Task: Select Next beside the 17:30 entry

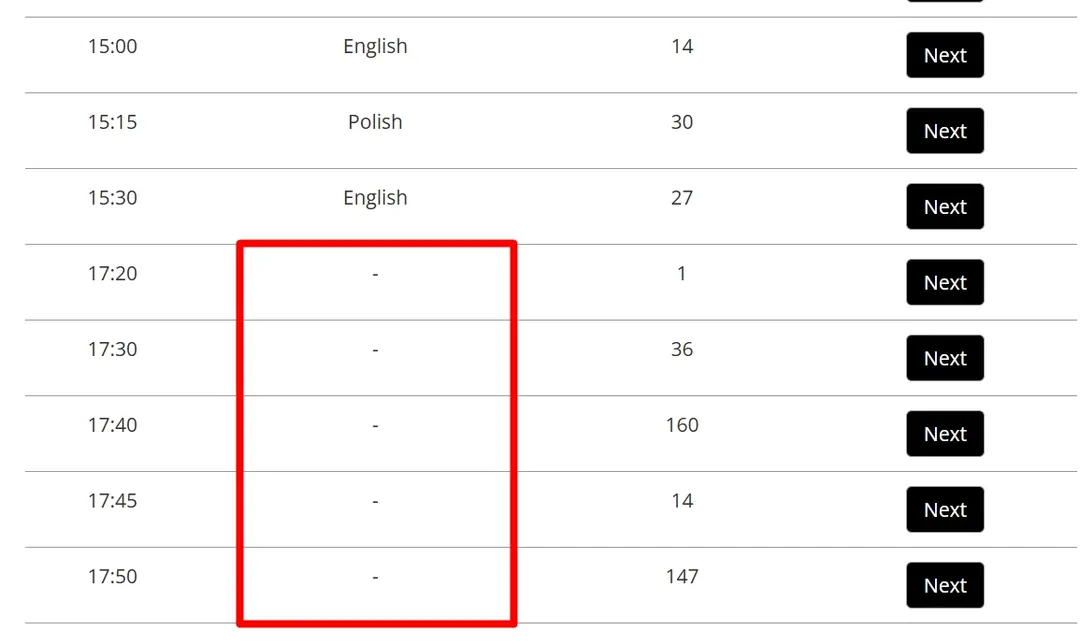Action: [x=944, y=358]
